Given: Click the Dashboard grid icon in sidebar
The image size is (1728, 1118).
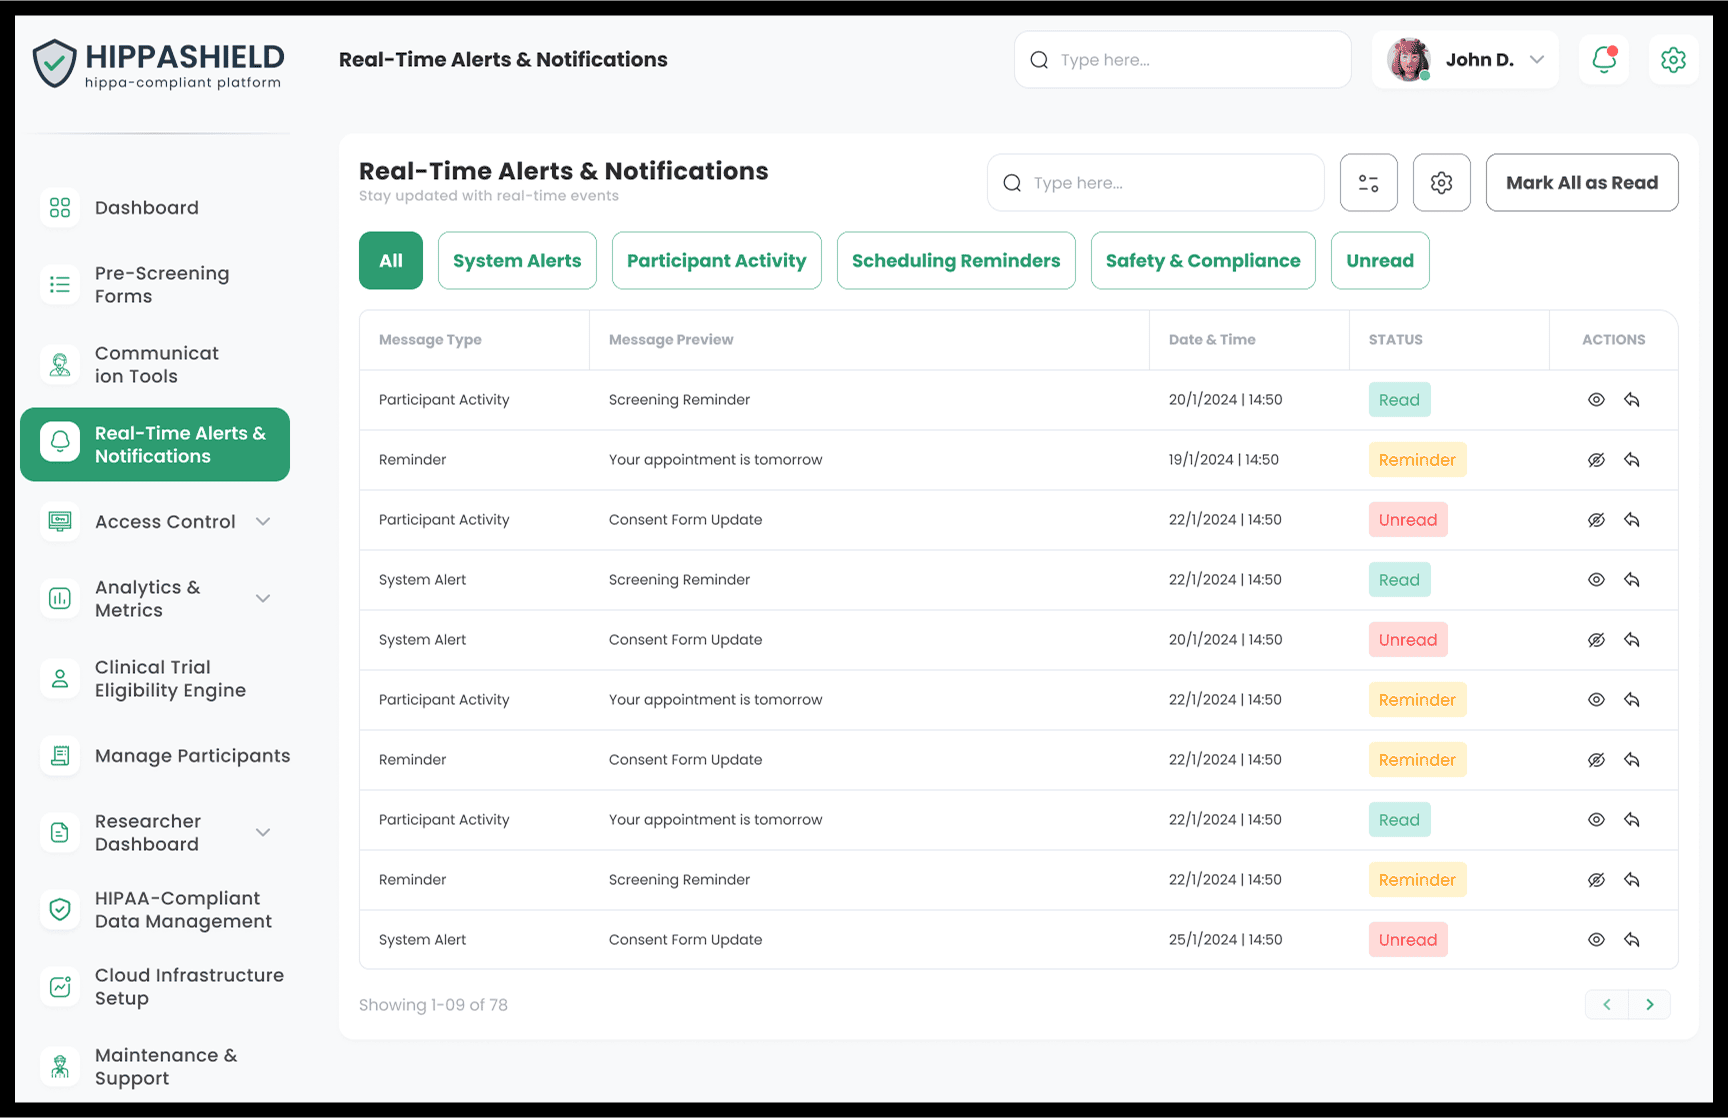Looking at the screenshot, I should pos(60,208).
